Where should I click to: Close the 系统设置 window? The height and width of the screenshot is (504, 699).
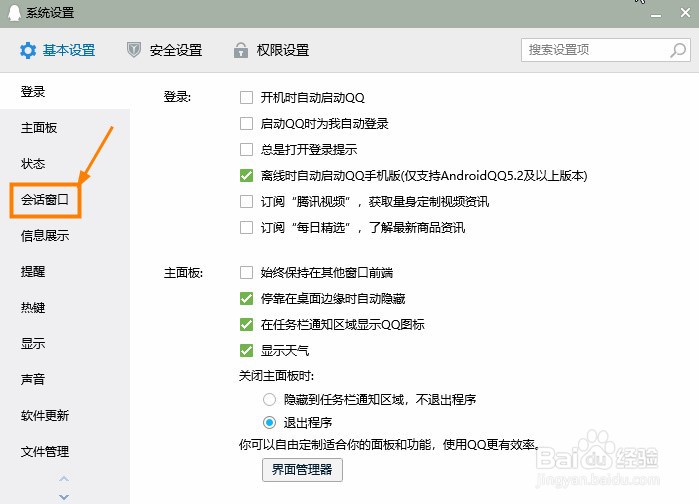[685, 12]
